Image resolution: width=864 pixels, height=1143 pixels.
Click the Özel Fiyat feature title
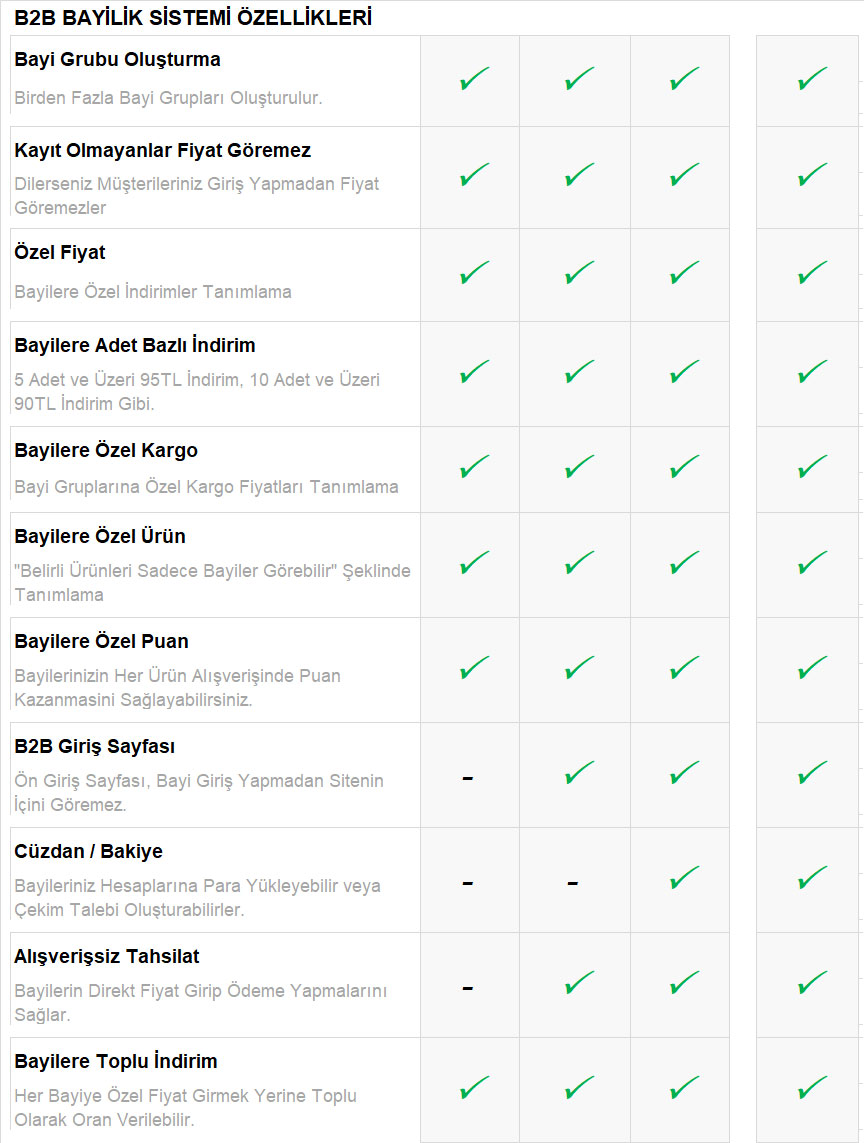tap(60, 253)
